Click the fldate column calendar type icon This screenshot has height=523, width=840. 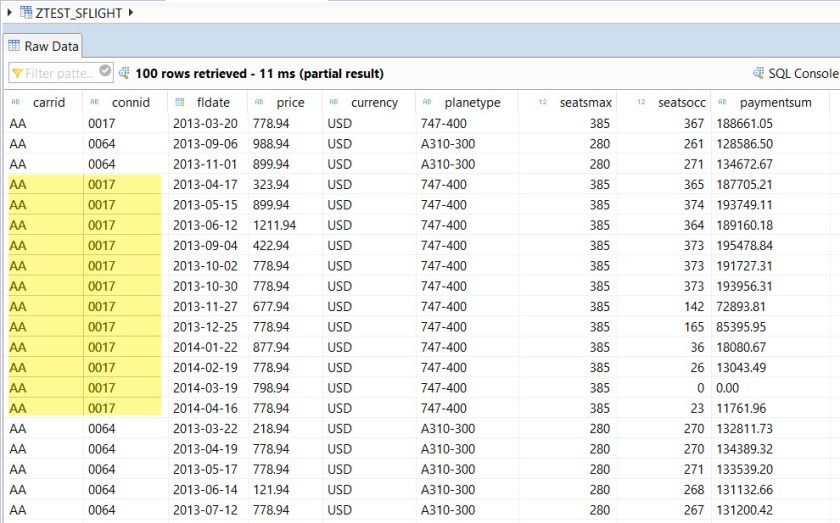(x=179, y=102)
